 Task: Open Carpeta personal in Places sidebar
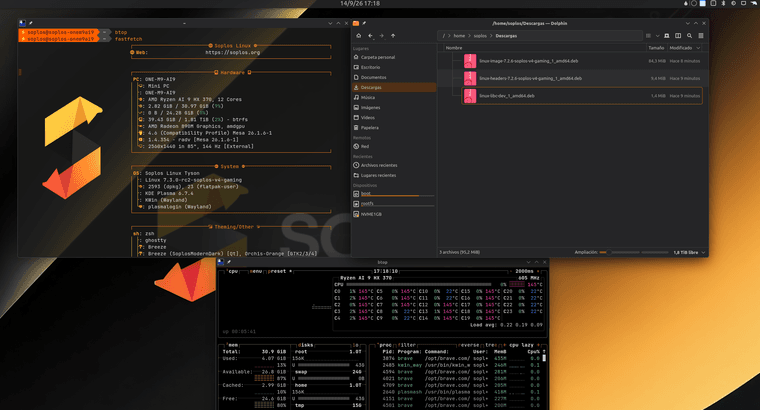tap(394, 57)
